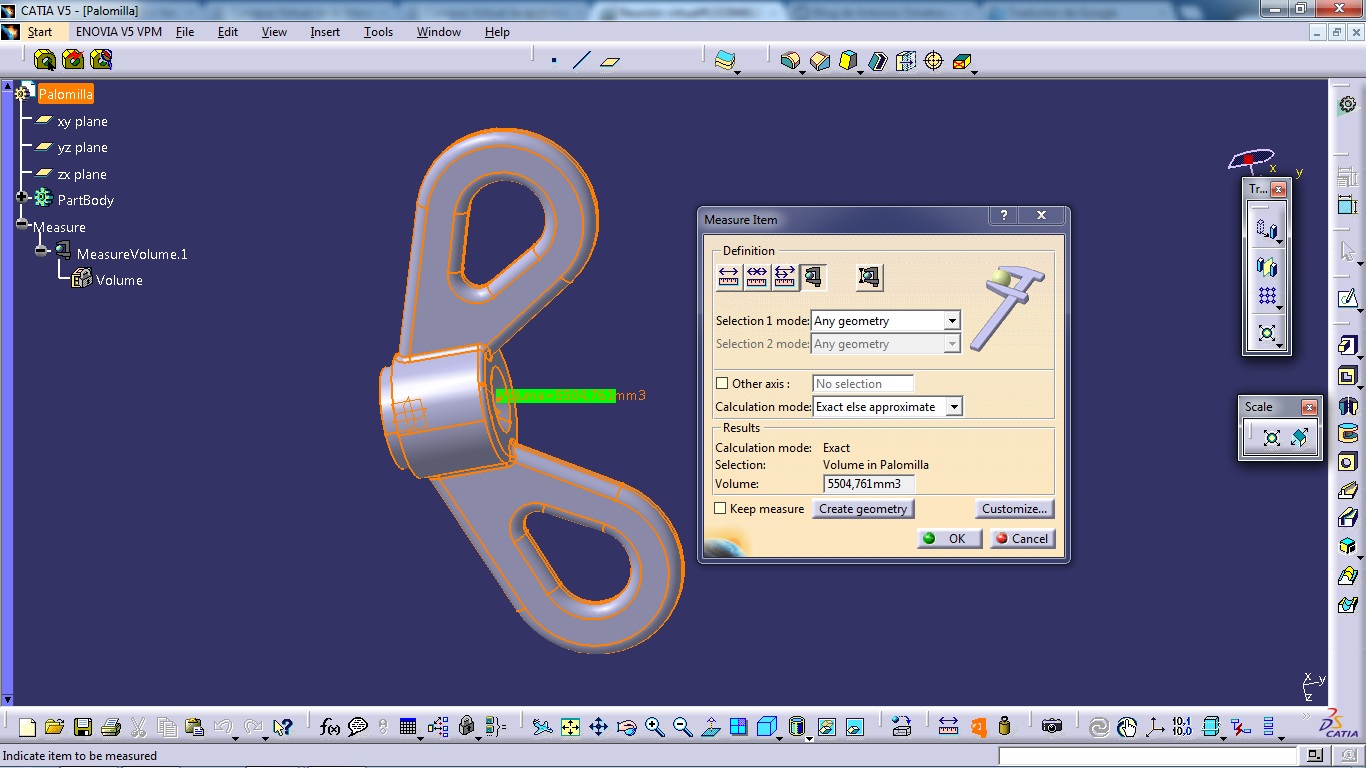The width and height of the screenshot is (1366, 768).
Task: Click the Axis System icon in bottom toolbar
Action: coord(1155,727)
